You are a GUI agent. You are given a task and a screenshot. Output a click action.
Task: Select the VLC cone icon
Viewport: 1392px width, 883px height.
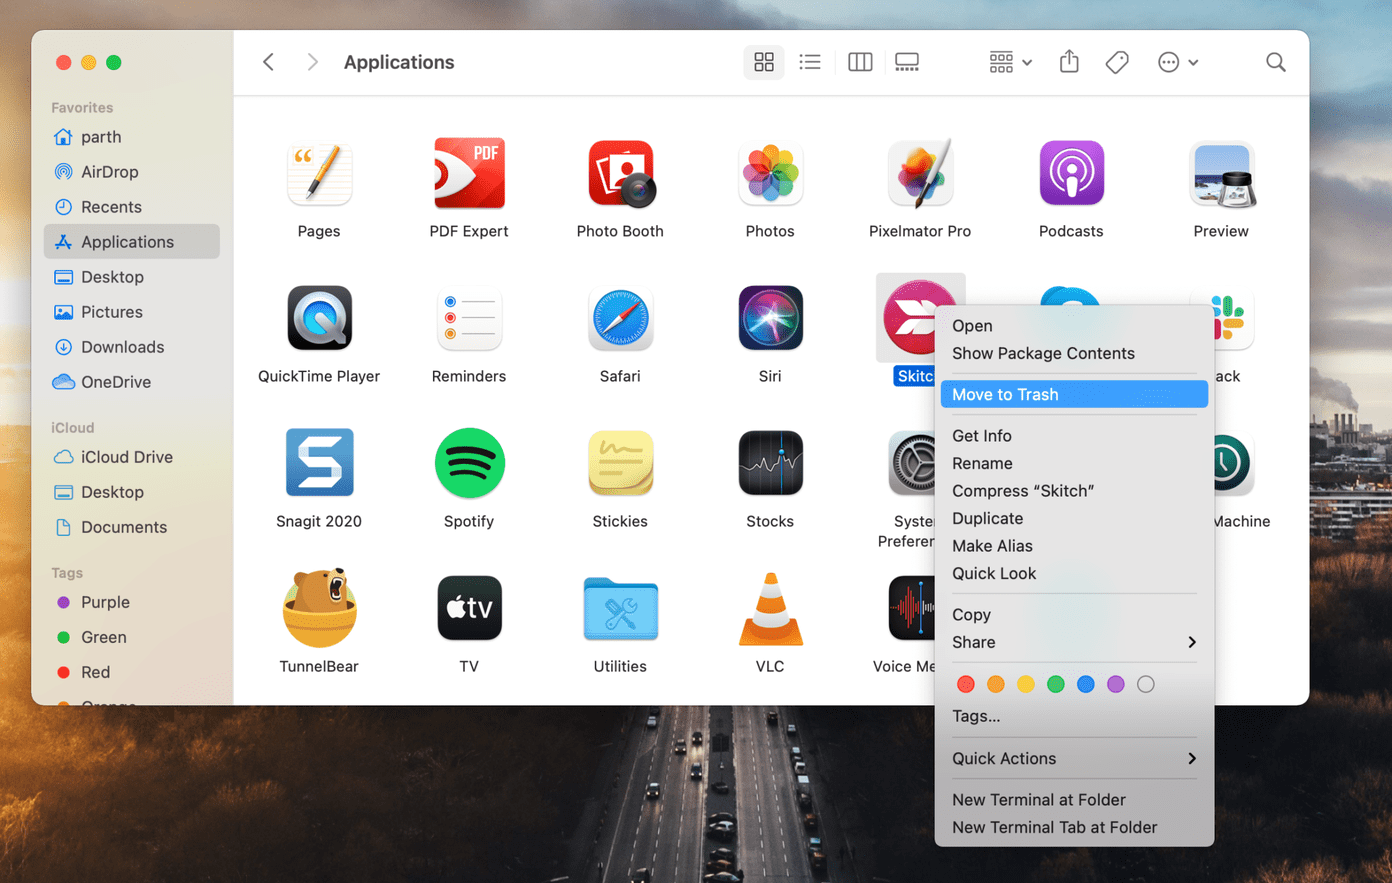coord(770,608)
